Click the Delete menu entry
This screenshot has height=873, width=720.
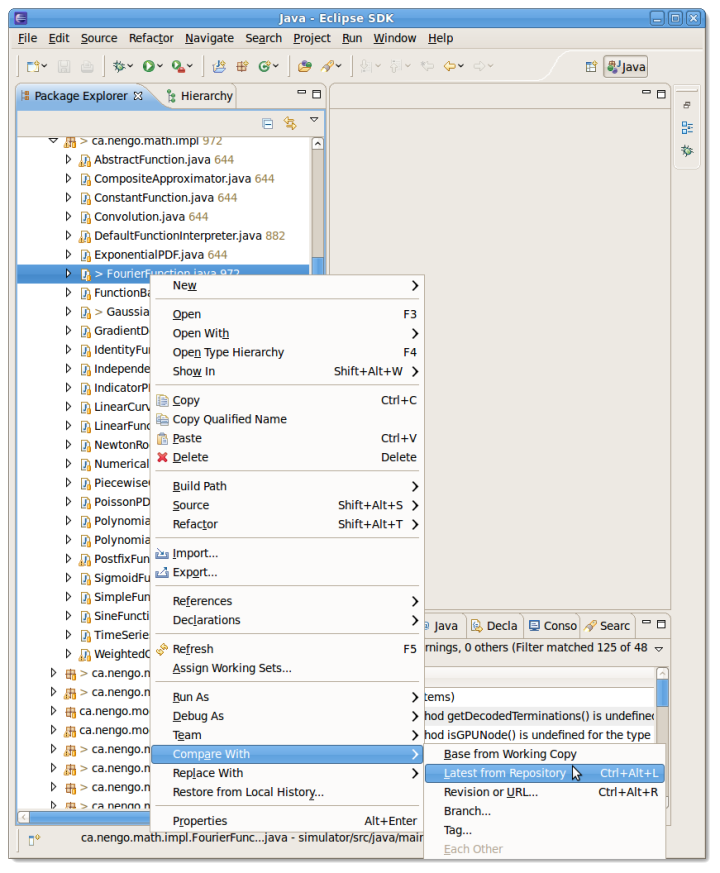point(287,457)
